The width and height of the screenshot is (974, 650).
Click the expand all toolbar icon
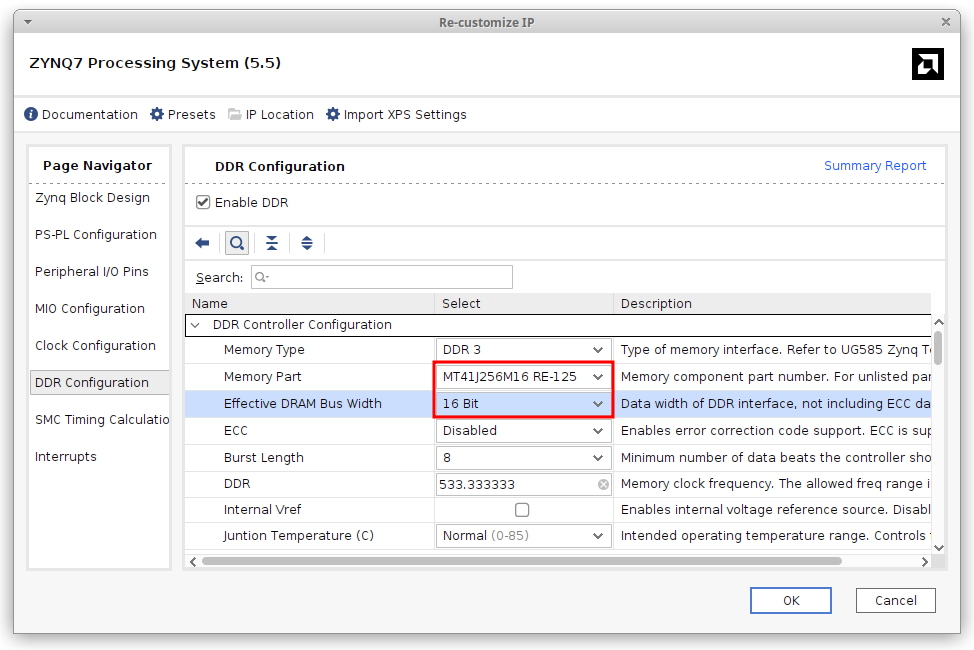point(307,243)
